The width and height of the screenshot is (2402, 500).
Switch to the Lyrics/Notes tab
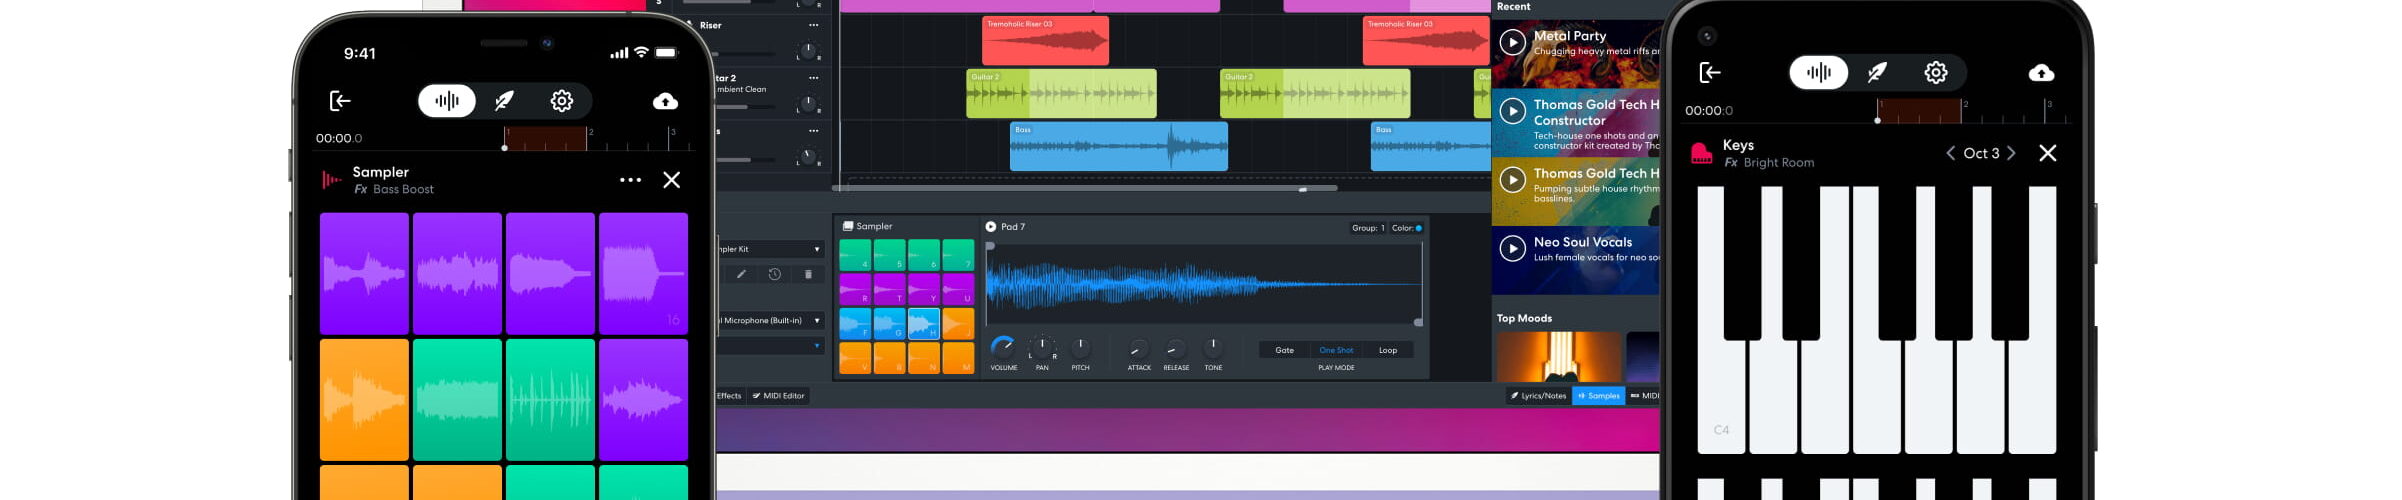[1538, 396]
